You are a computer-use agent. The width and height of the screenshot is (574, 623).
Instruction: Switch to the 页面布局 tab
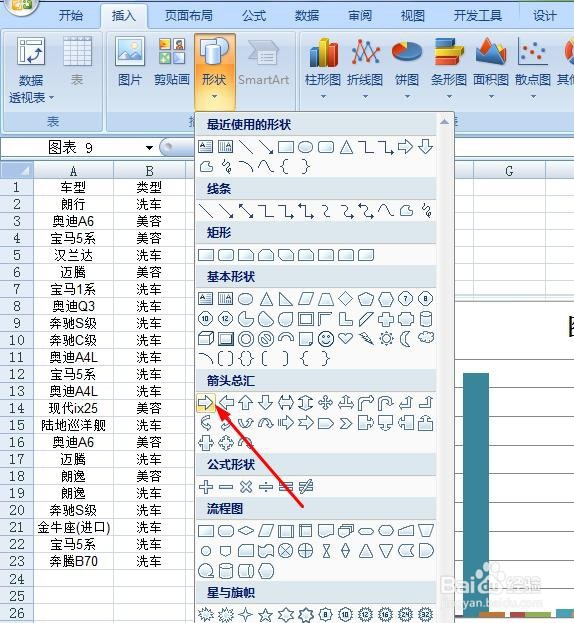pyautogui.click(x=189, y=16)
